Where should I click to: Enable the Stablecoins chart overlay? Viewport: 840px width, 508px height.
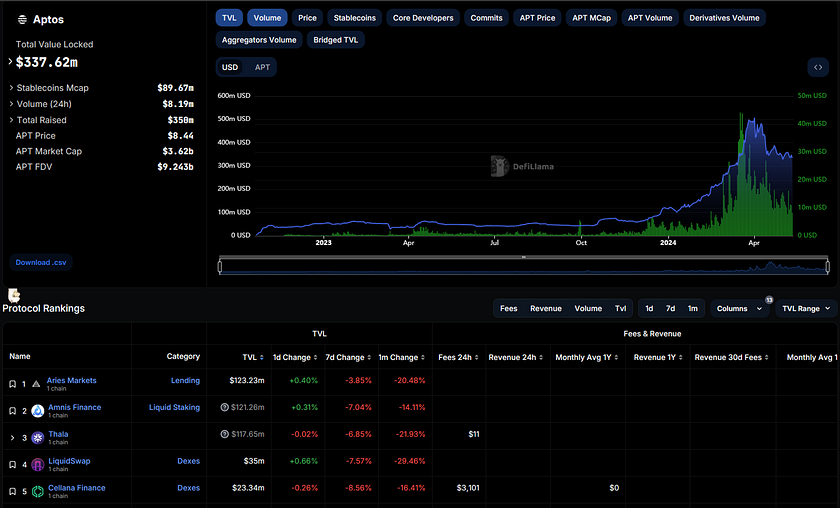point(355,18)
